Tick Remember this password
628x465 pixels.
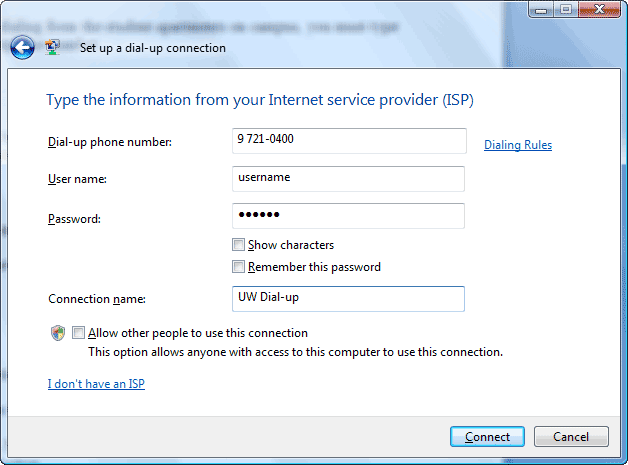pyautogui.click(x=238, y=267)
